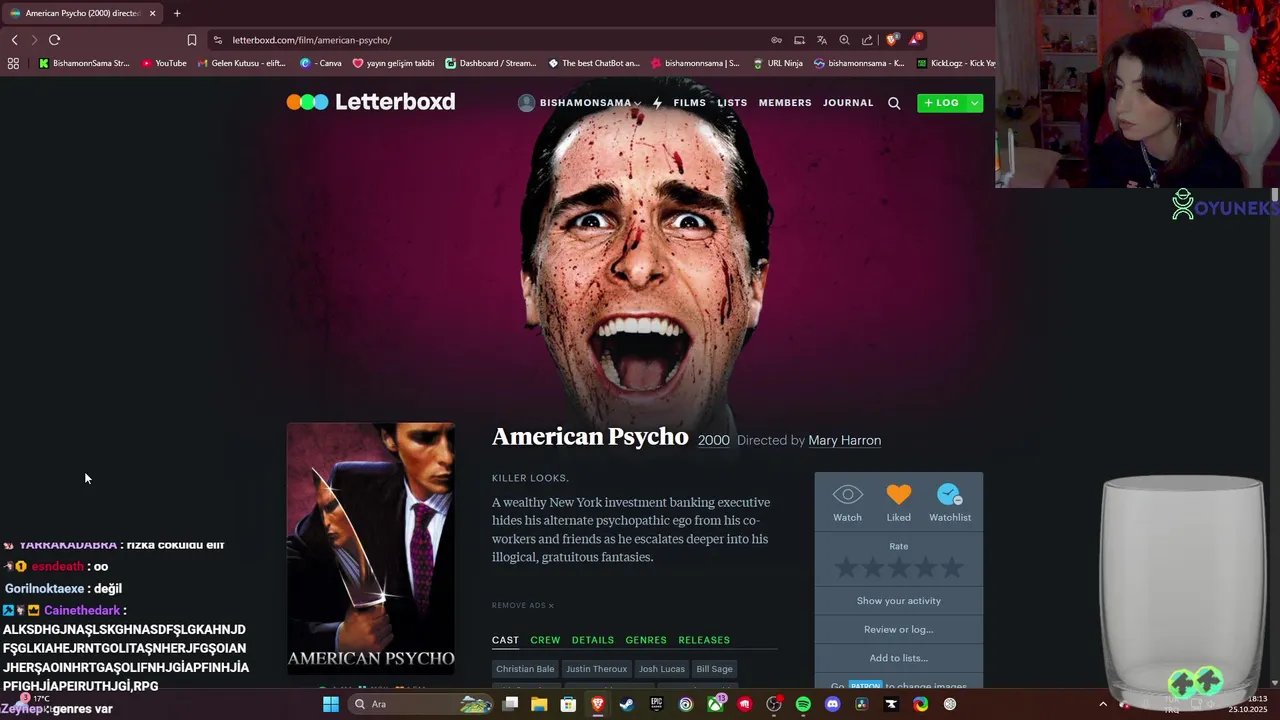Open the Gelen Kutusu Gmail bookmark
Viewport: 1280px width, 720px height.
242,63
